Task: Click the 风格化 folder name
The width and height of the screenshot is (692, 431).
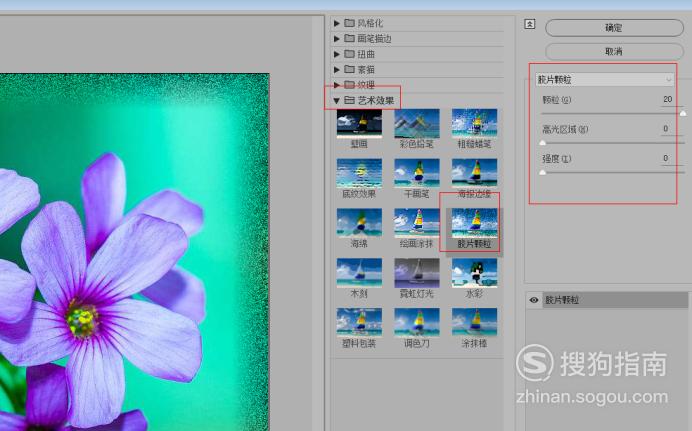Action: [x=370, y=23]
